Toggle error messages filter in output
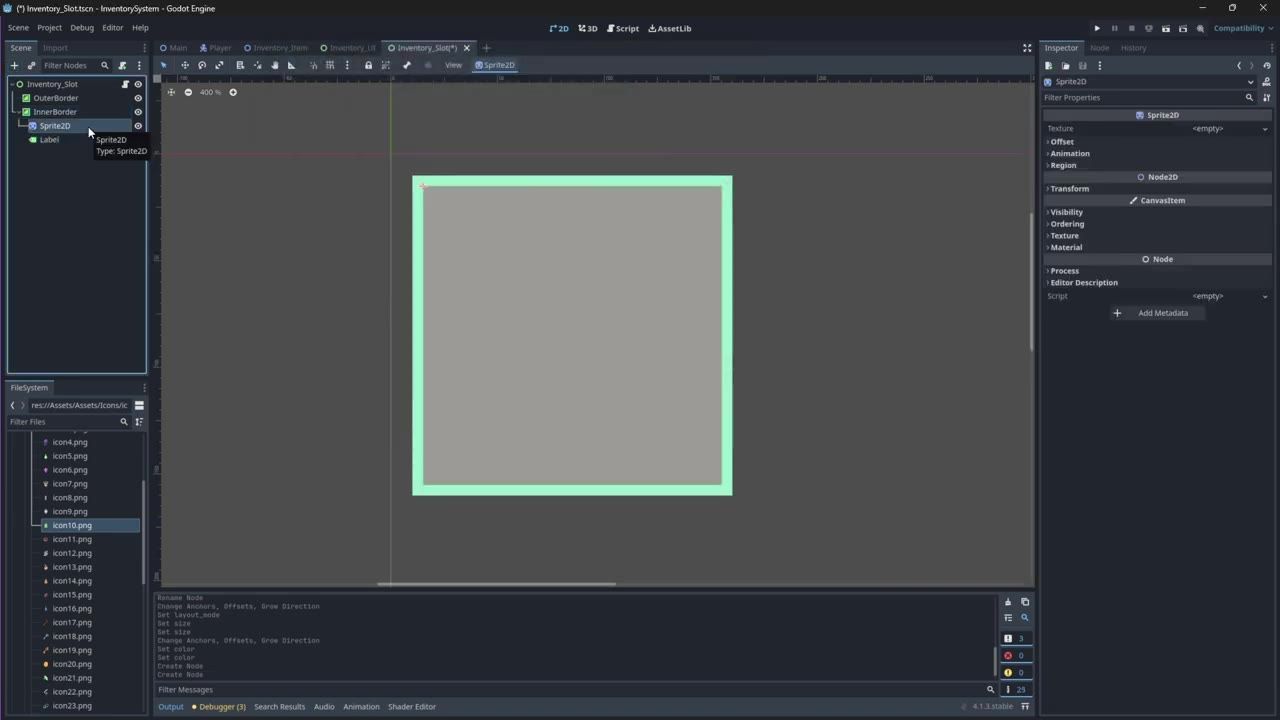Screen dimensions: 1280x720 1015,656
